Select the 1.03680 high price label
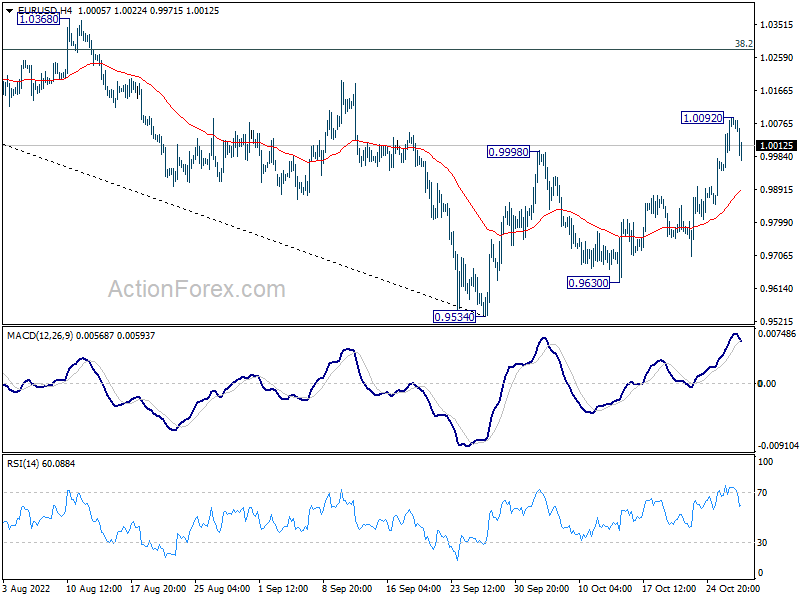The height and width of the screenshot is (600, 800). coord(38,19)
